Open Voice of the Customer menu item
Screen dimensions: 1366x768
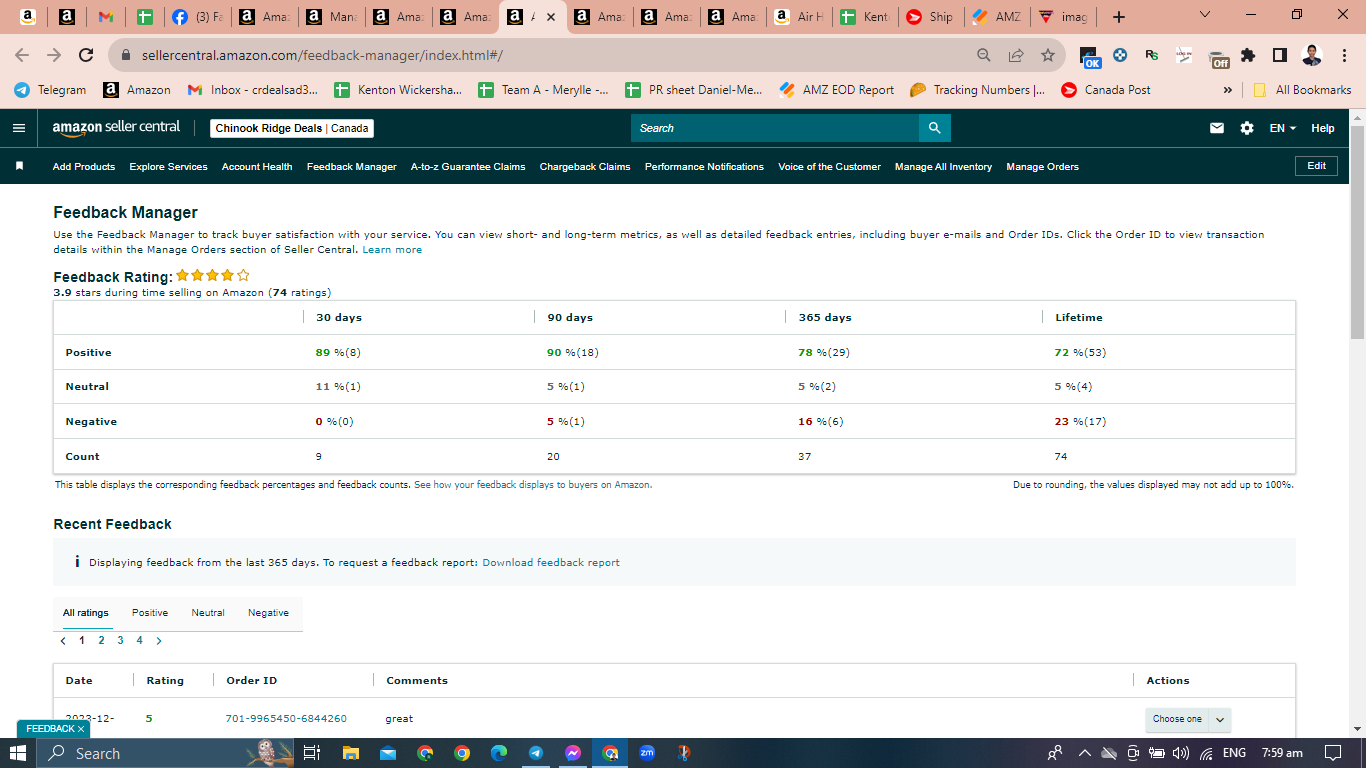830,167
